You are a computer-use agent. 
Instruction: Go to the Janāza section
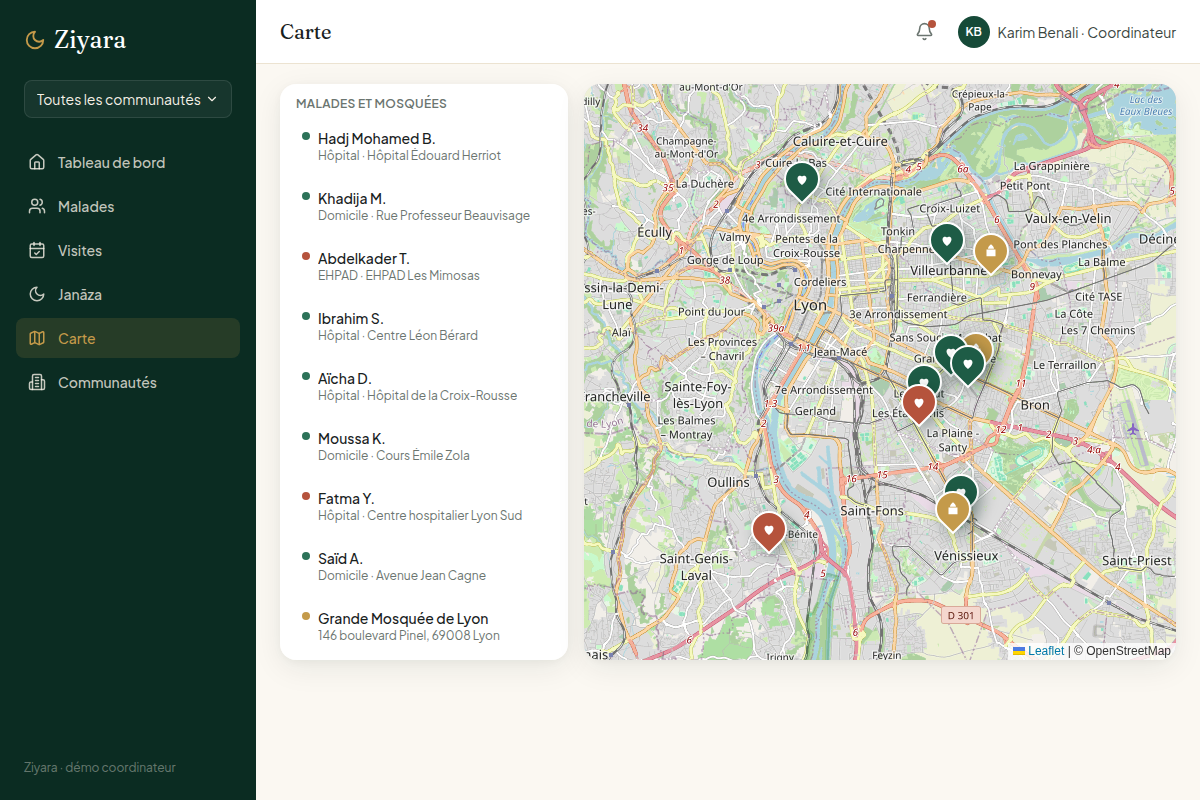click(x=128, y=294)
